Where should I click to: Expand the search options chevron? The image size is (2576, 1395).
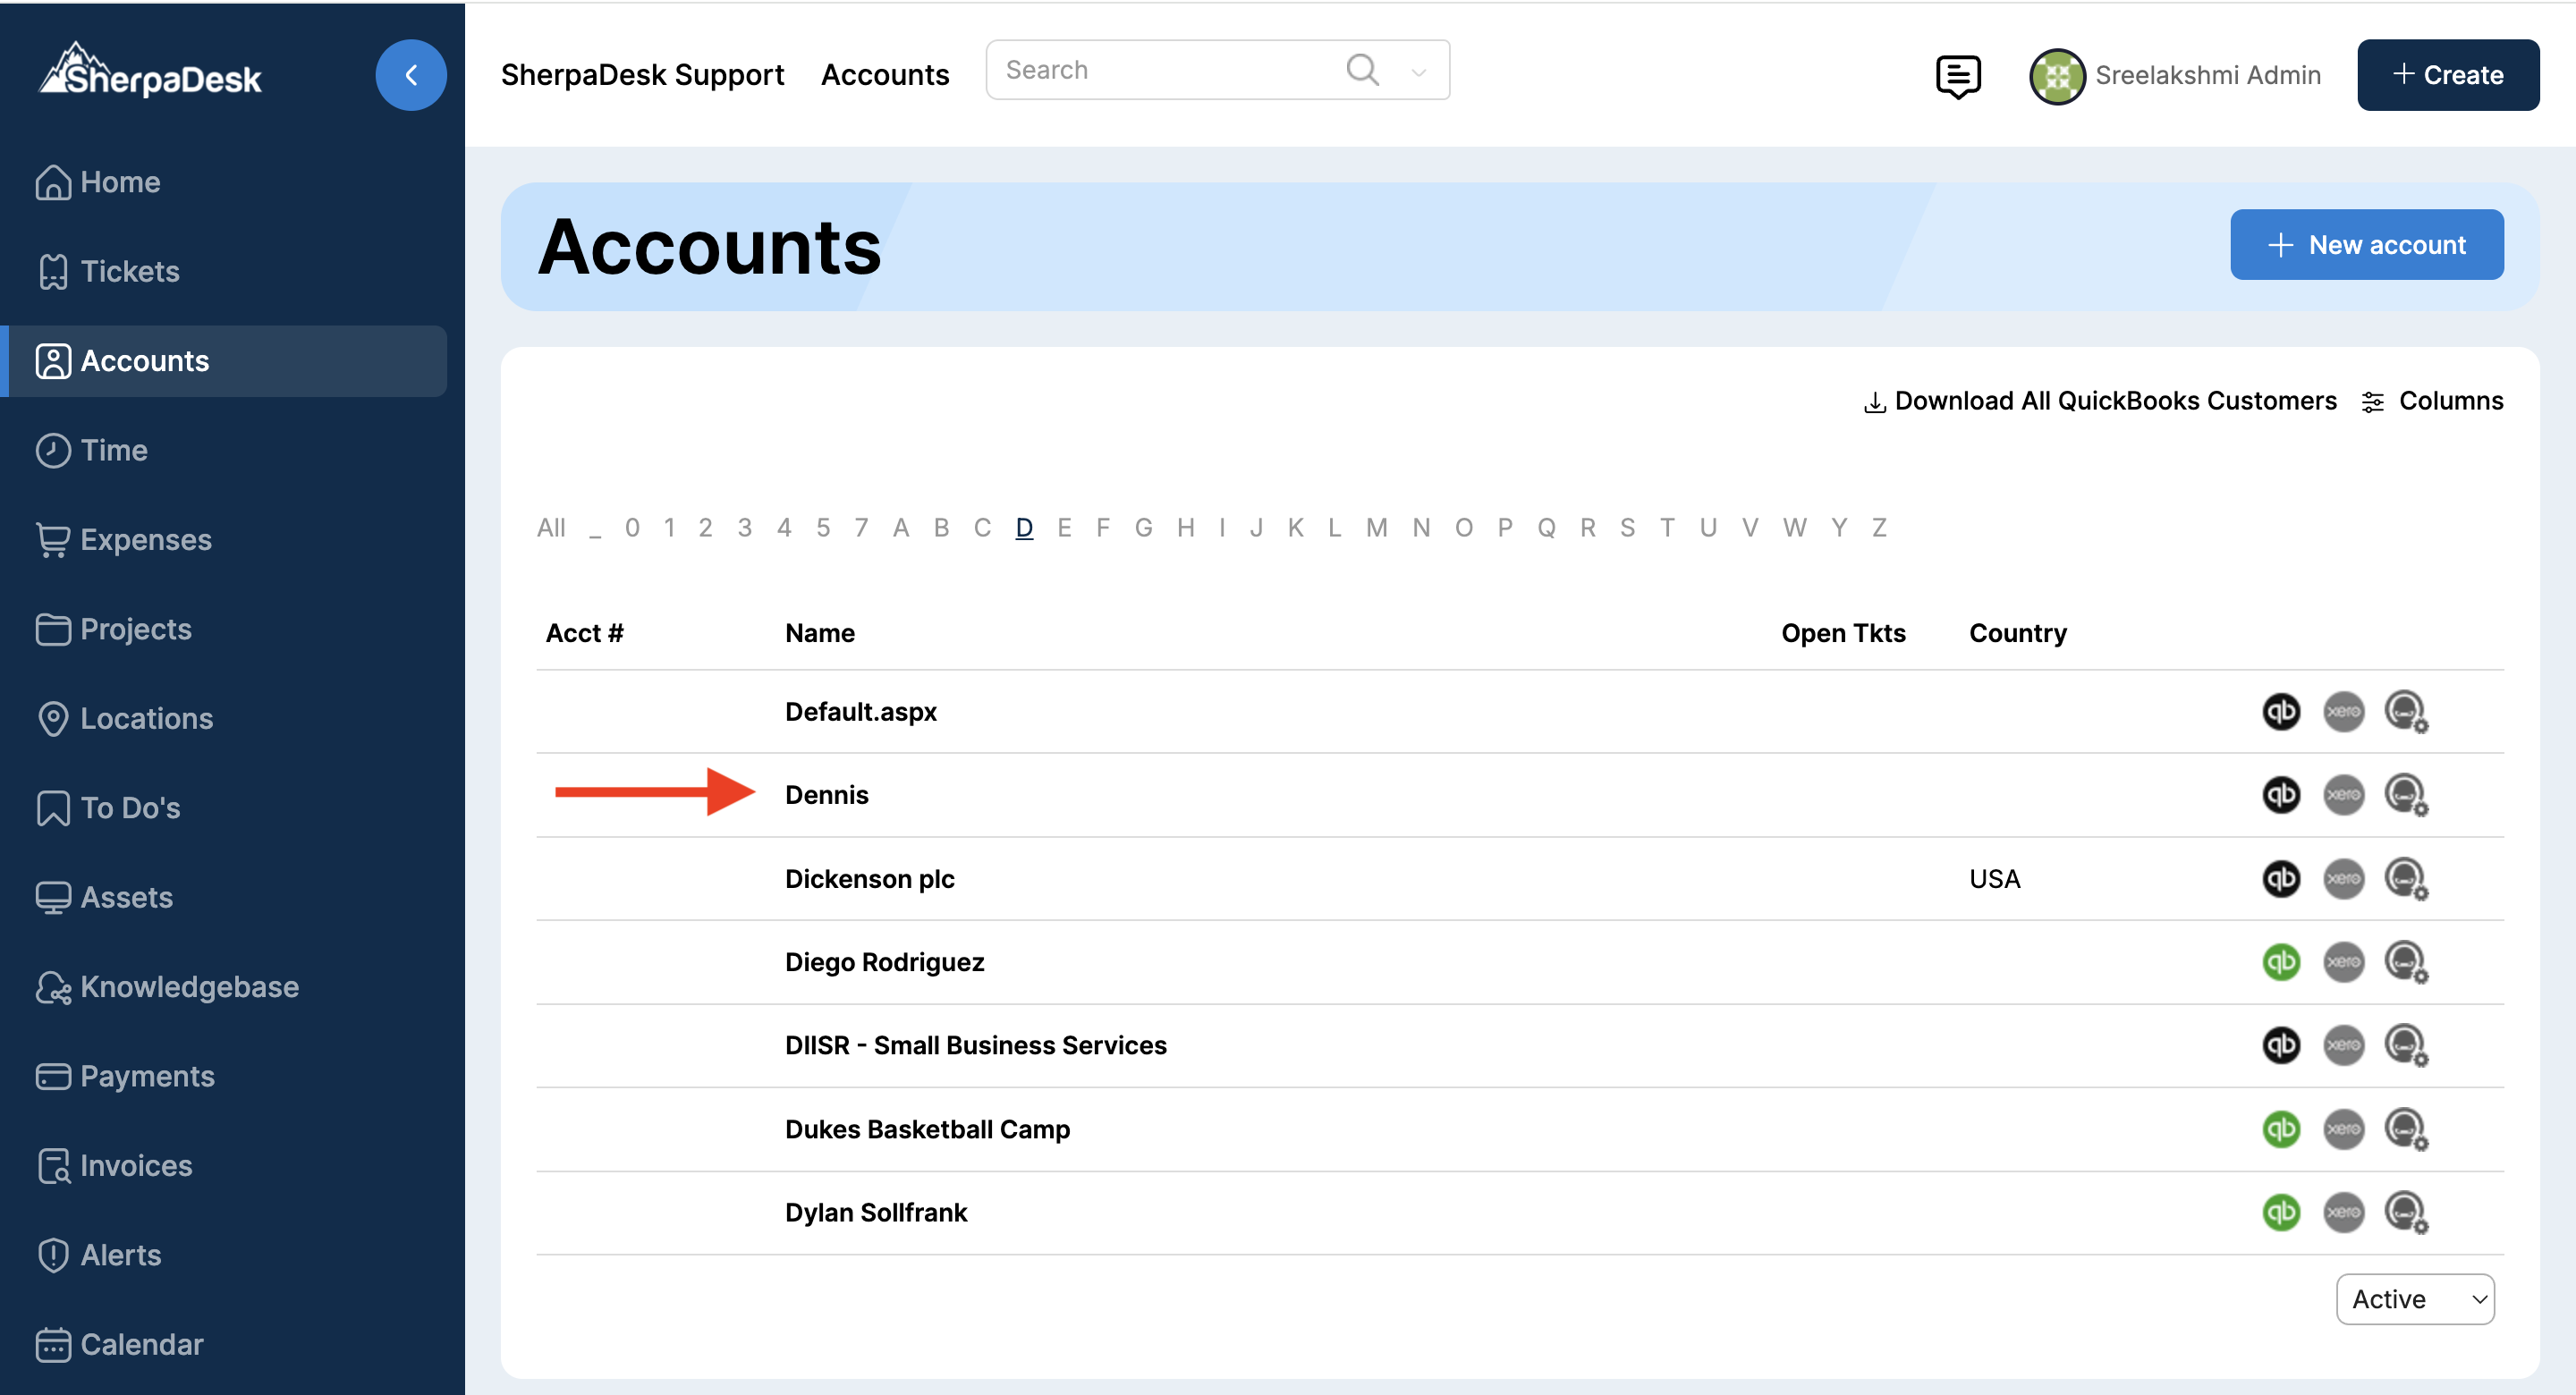tap(1418, 72)
